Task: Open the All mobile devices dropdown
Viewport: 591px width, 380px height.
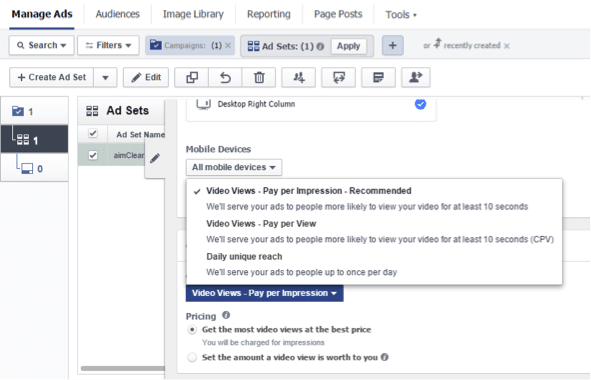Action: (x=234, y=167)
